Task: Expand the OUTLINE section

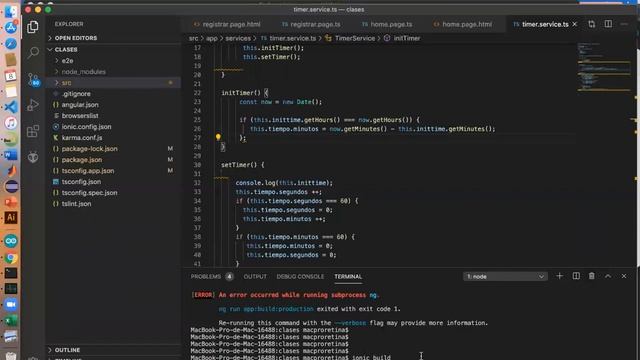Action: [x=67, y=350]
